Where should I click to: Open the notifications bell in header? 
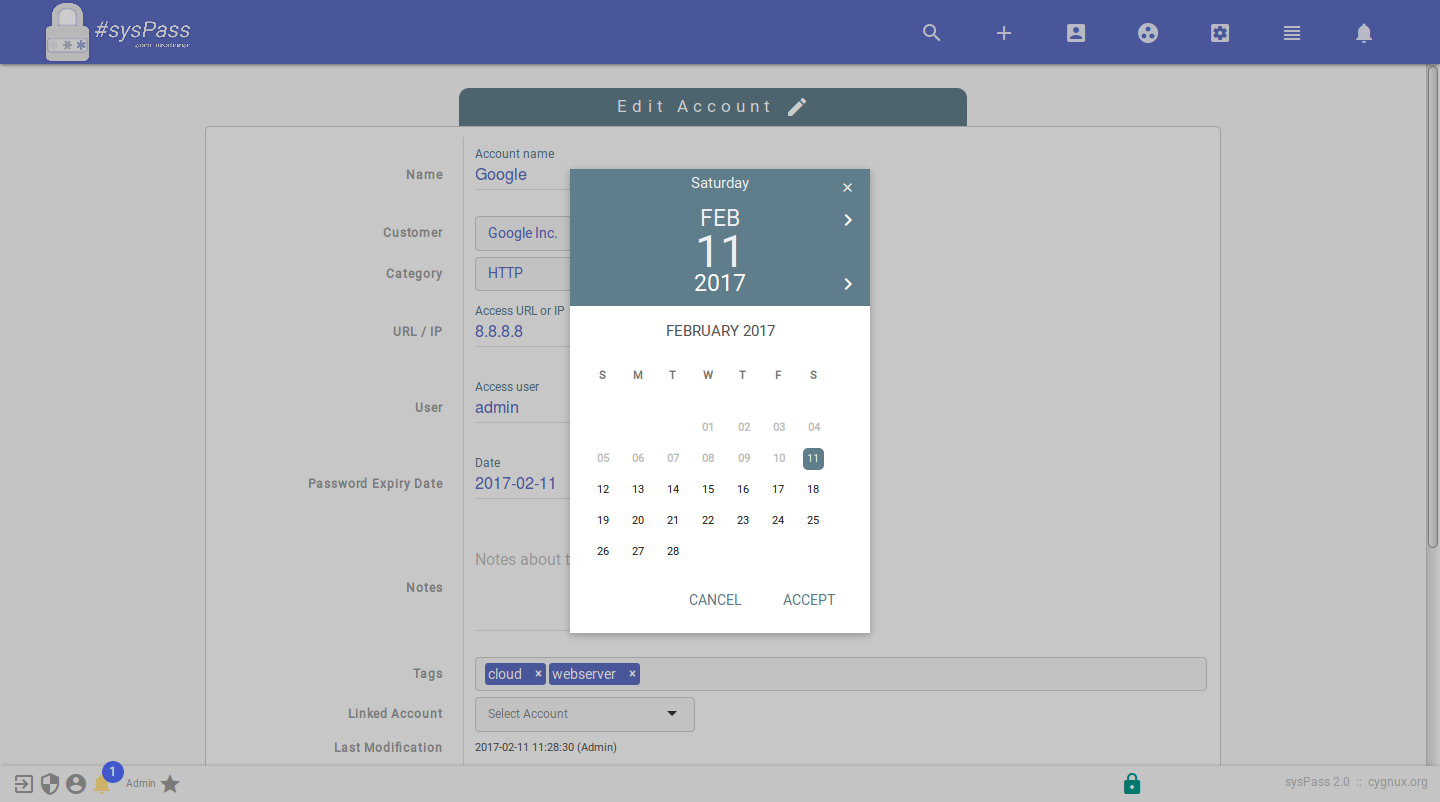click(1364, 33)
